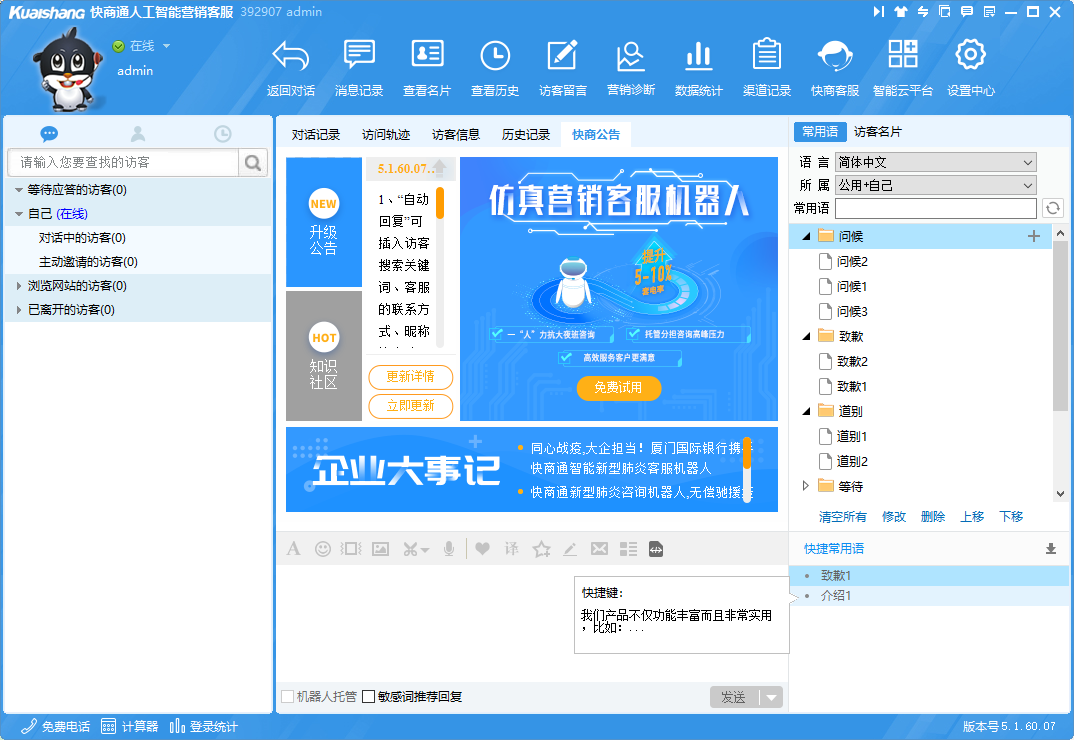Viewport: 1074px width, 740px height.
Task: Click the refresh icon beside 常用语 field
Action: (x=1052, y=208)
